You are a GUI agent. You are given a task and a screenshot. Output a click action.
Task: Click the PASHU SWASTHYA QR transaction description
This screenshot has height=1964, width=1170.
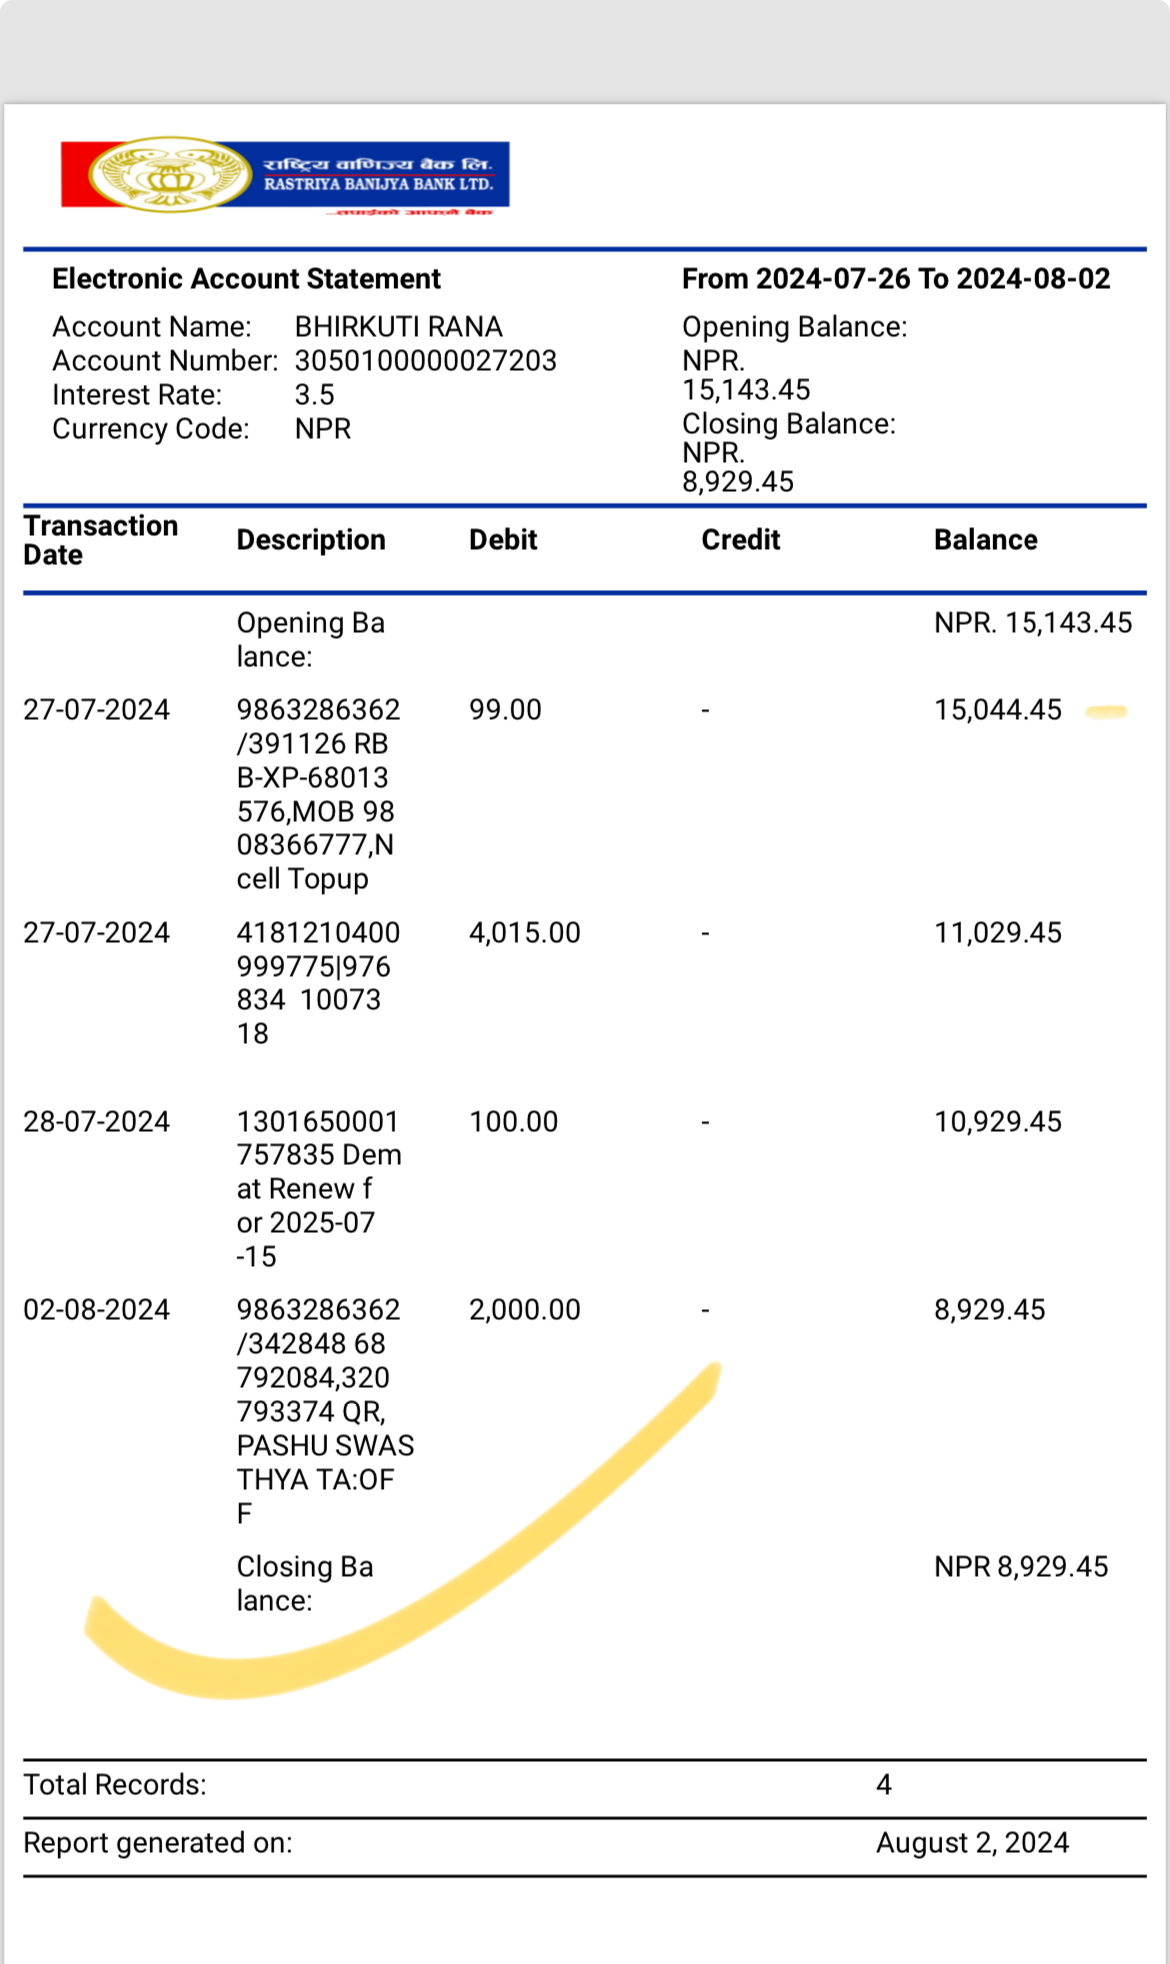(325, 1411)
